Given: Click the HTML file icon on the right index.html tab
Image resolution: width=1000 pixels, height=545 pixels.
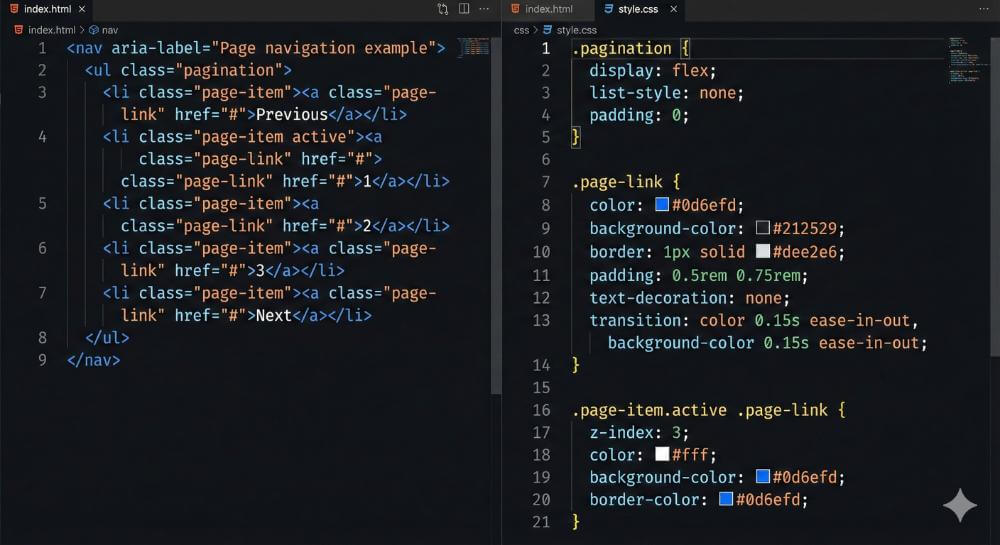Looking at the screenshot, I should click(515, 9).
